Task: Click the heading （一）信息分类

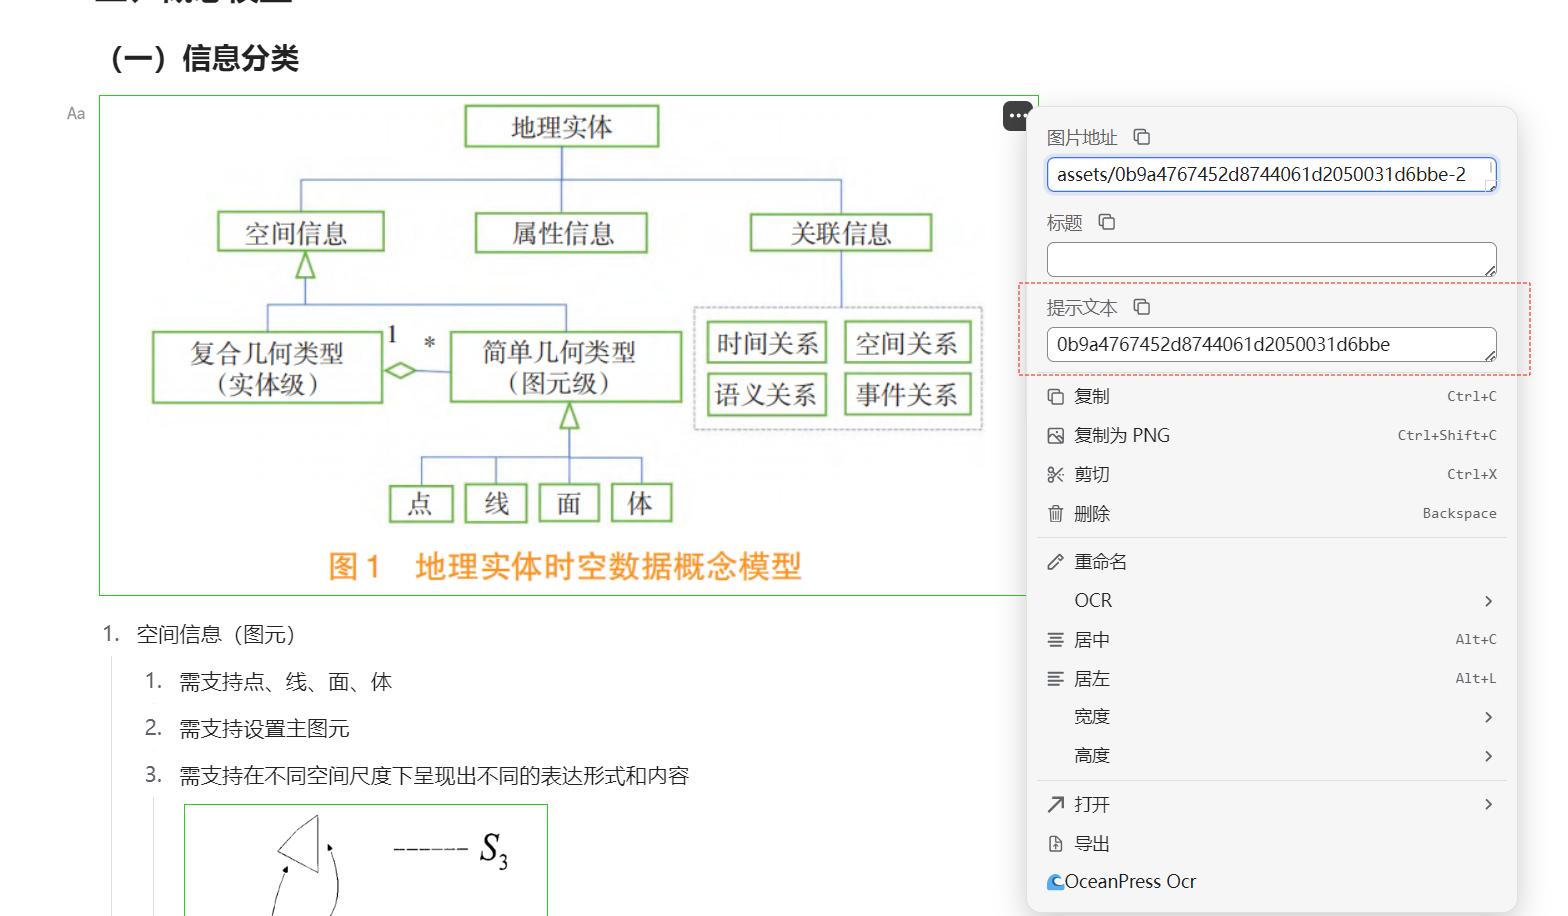Action: click(201, 59)
